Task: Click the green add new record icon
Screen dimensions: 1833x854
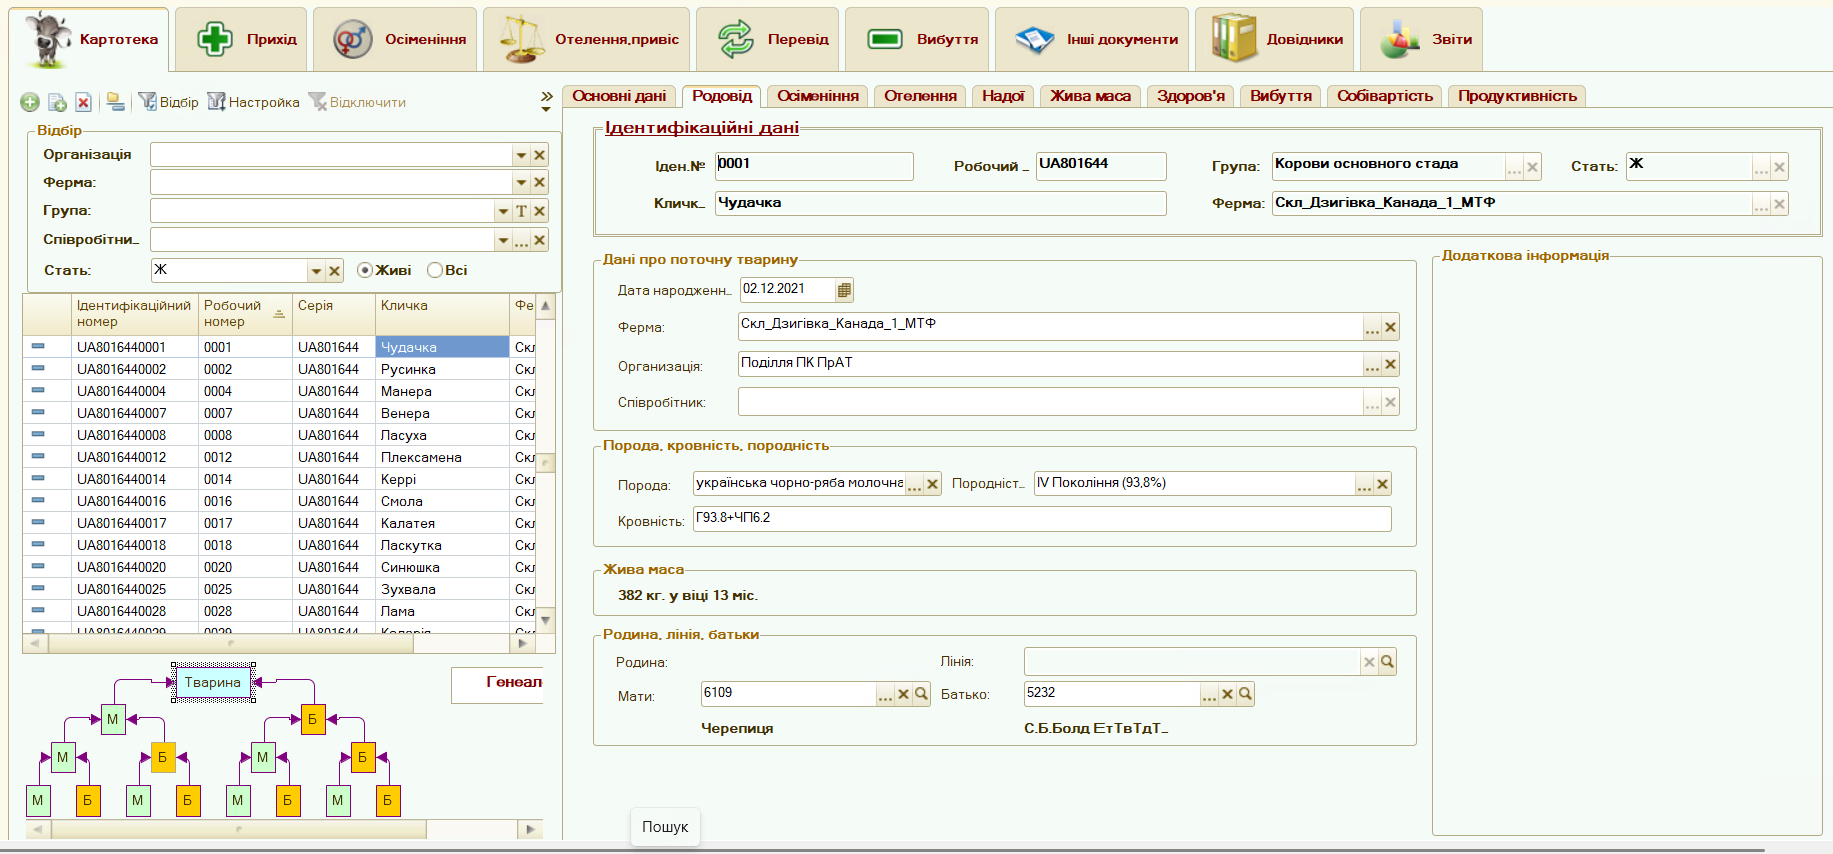Action: click(x=30, y=102)
